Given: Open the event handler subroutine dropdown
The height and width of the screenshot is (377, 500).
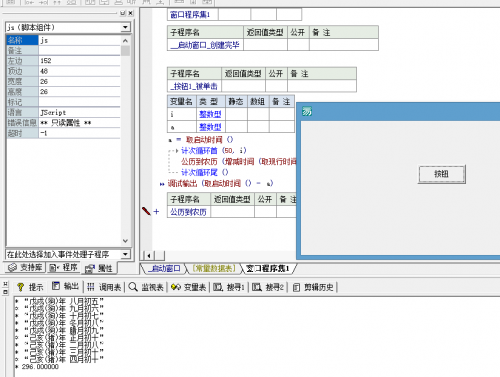Looking at the screenshot, I should point(126,254).
